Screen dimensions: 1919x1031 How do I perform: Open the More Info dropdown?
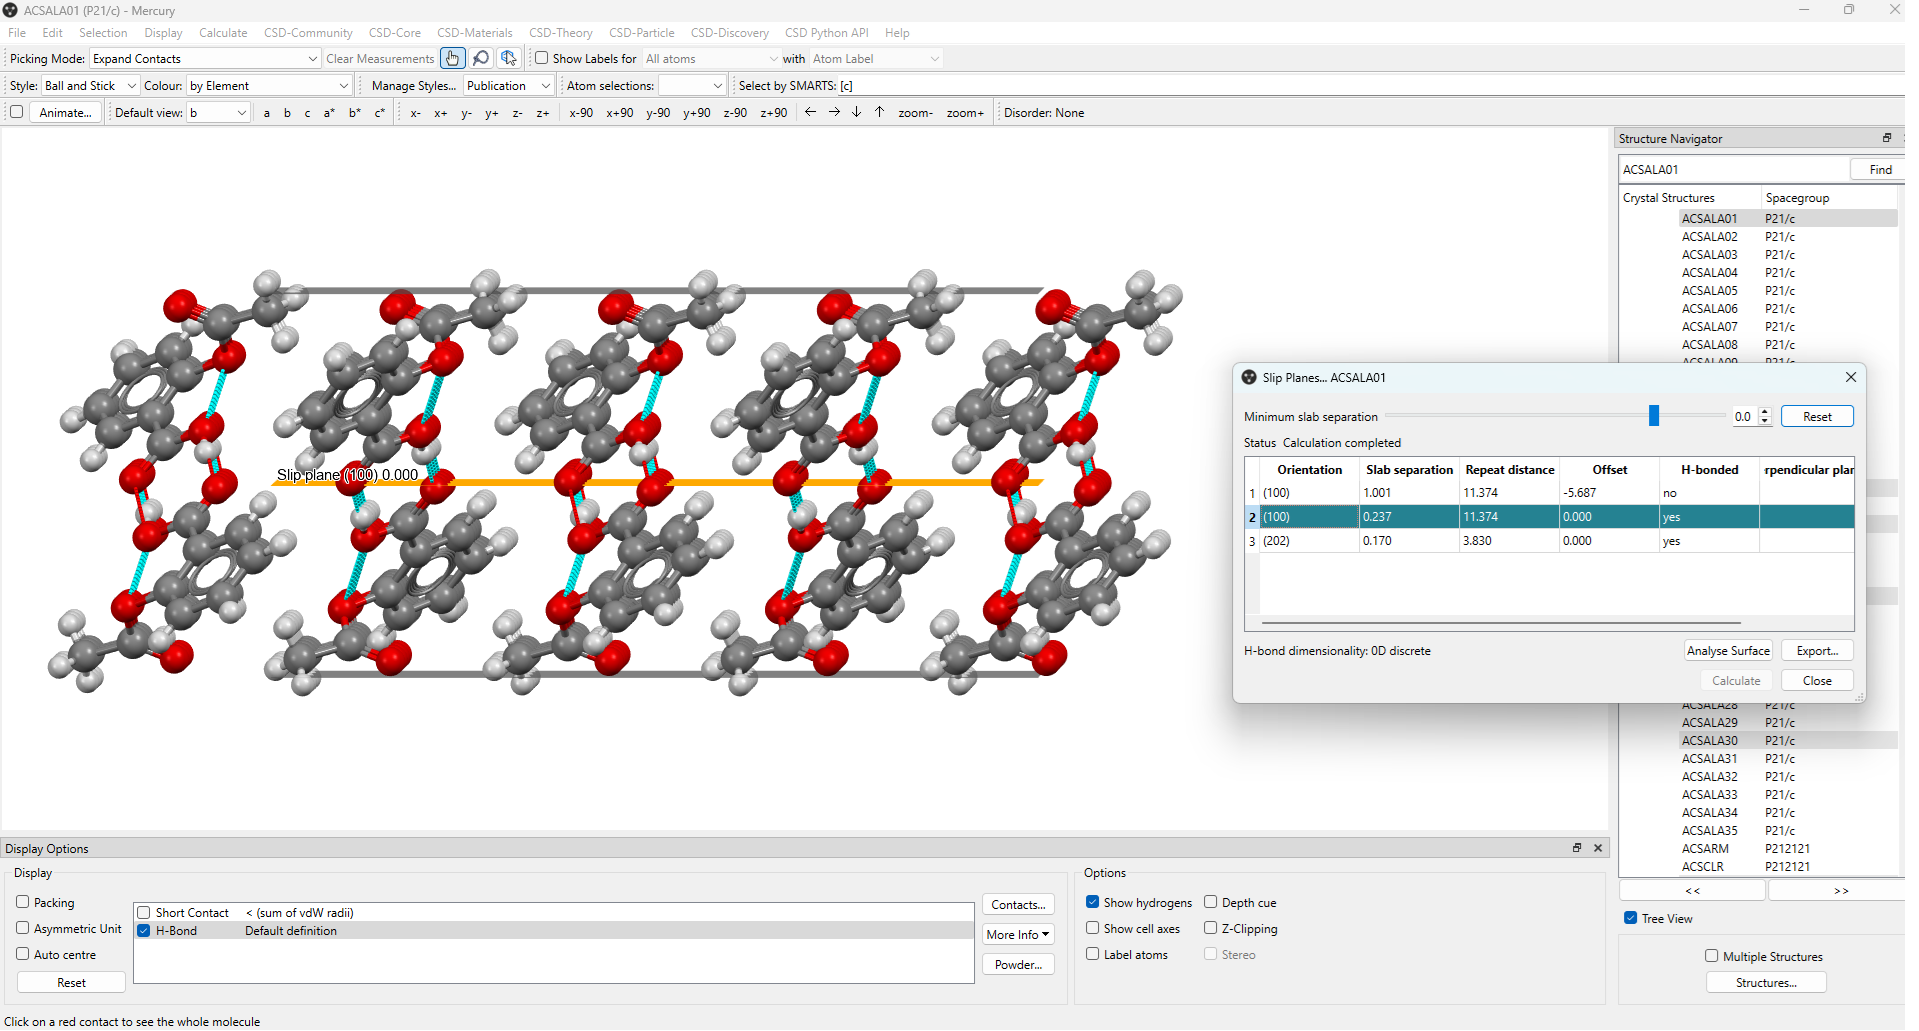[1018, 935]
